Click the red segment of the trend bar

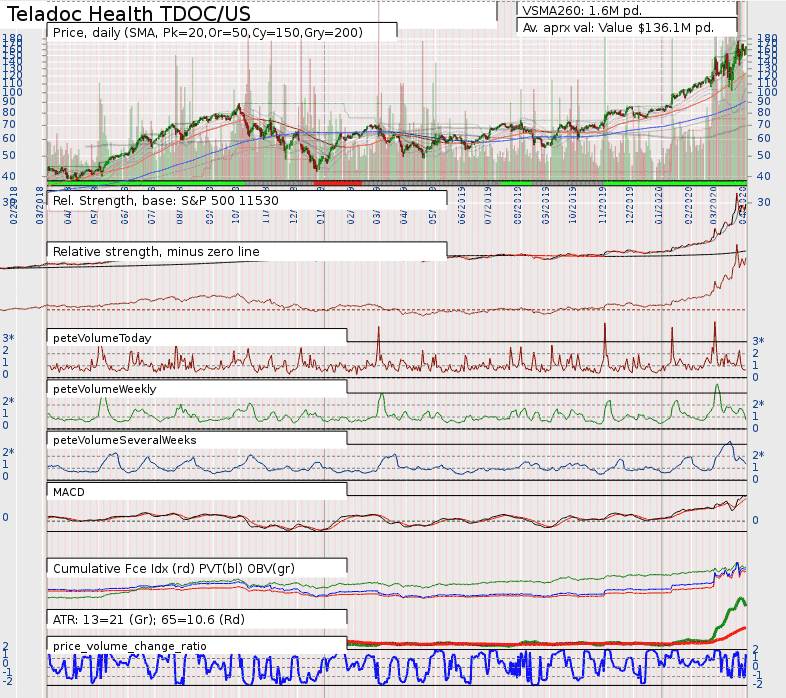pyautogui.click(x=338, y=183)
